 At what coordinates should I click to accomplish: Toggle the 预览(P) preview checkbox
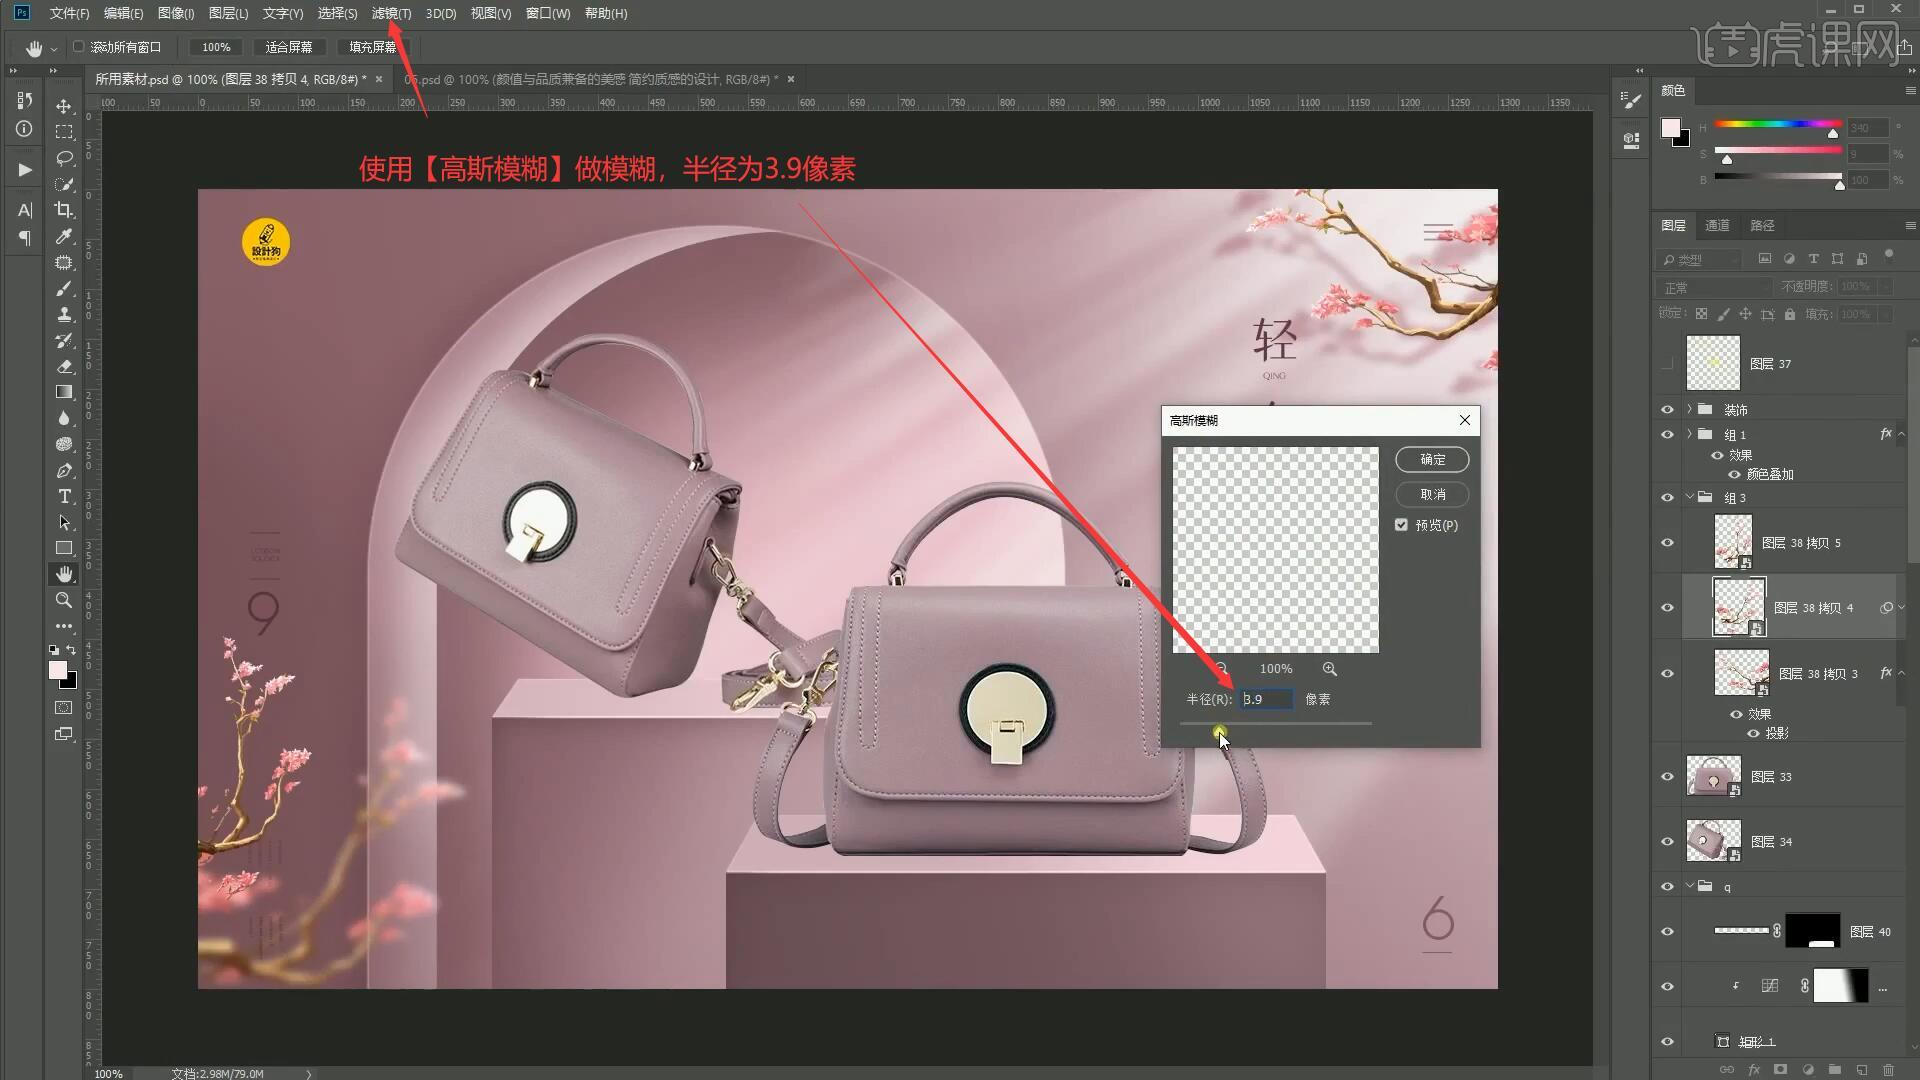1401,525
